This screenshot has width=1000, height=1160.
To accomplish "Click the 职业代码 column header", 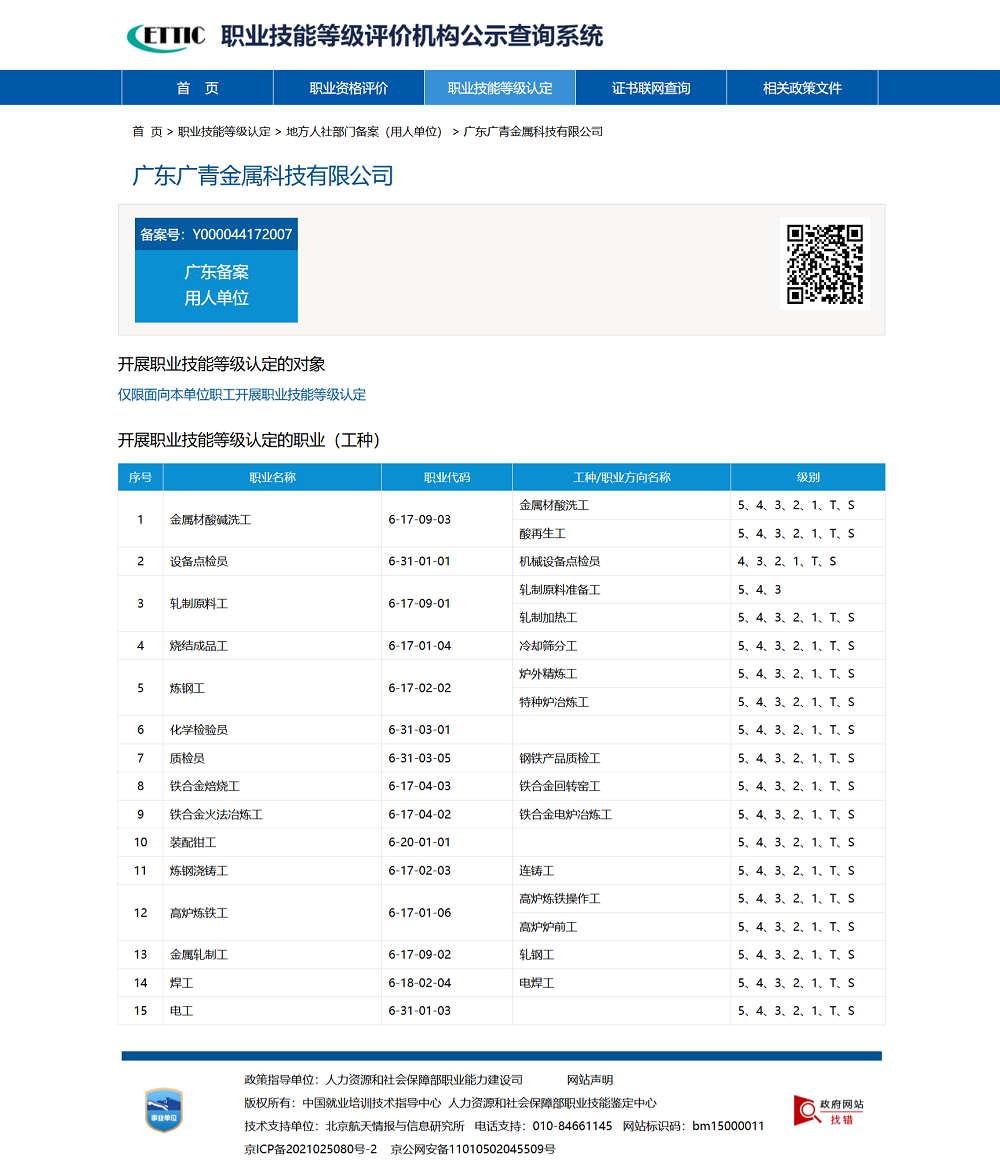I will pos(446,477).
